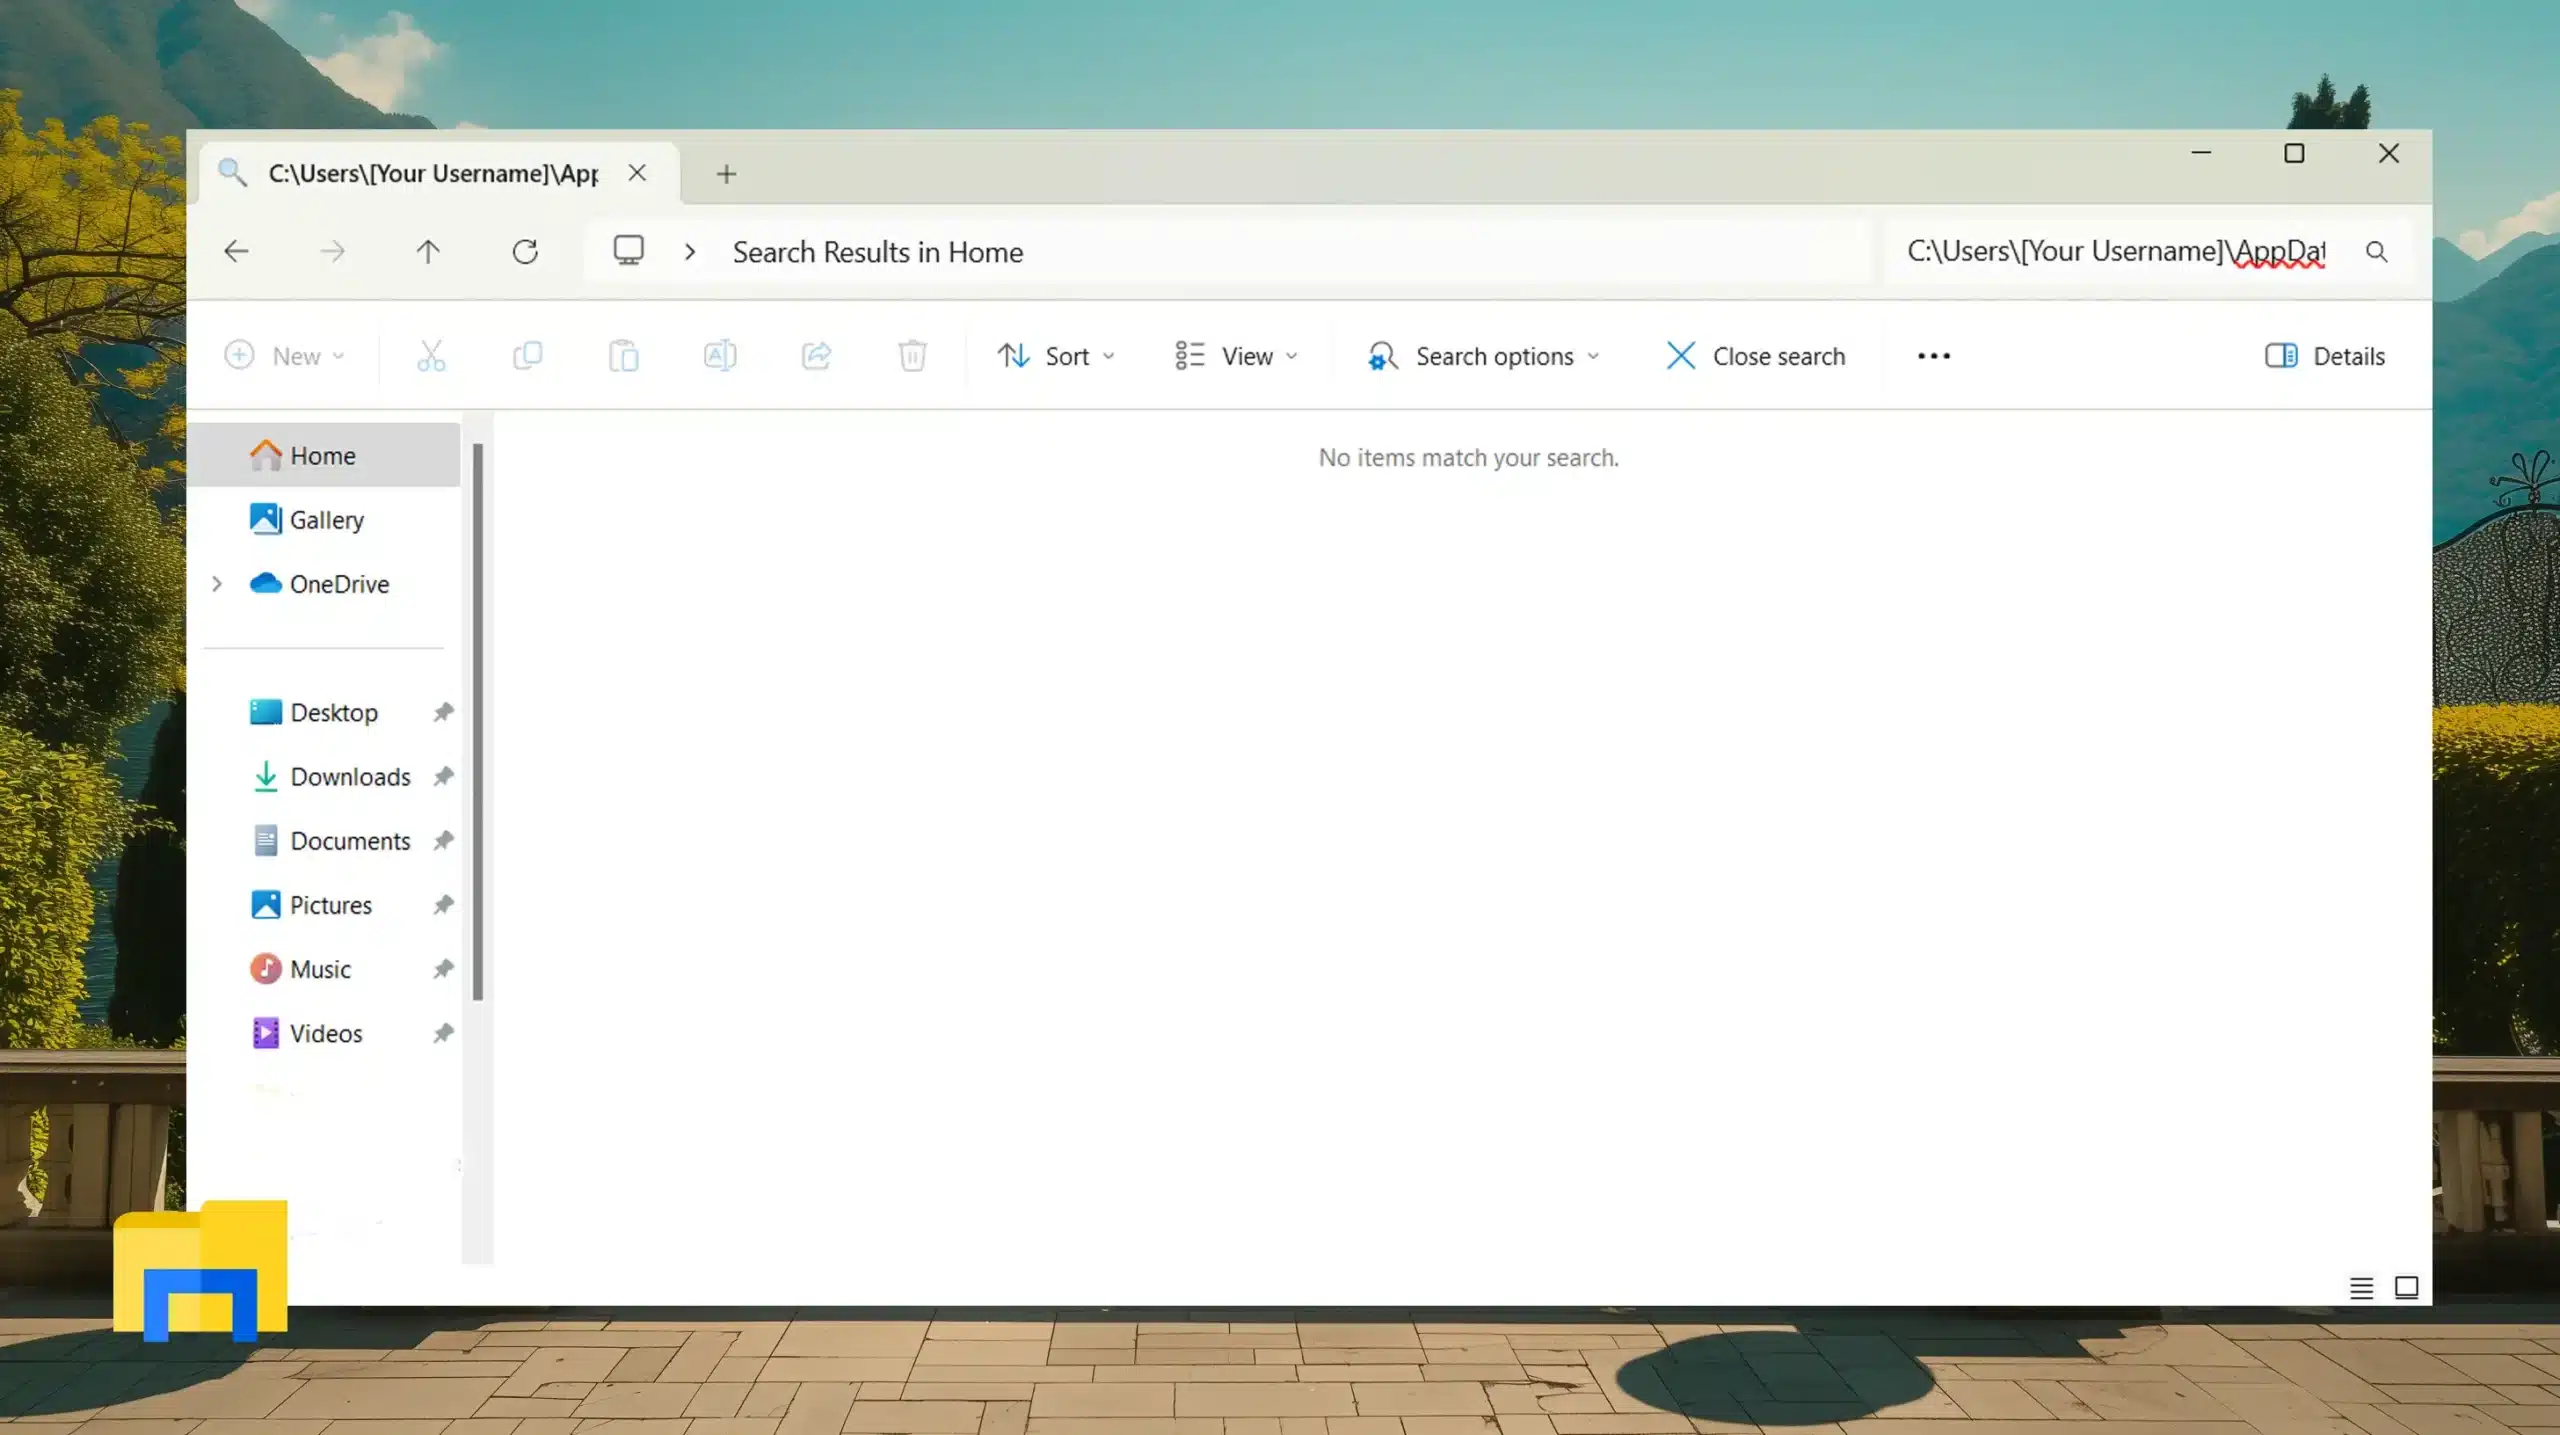
Task: Click into the search box text field
Action: [2116, 251]
